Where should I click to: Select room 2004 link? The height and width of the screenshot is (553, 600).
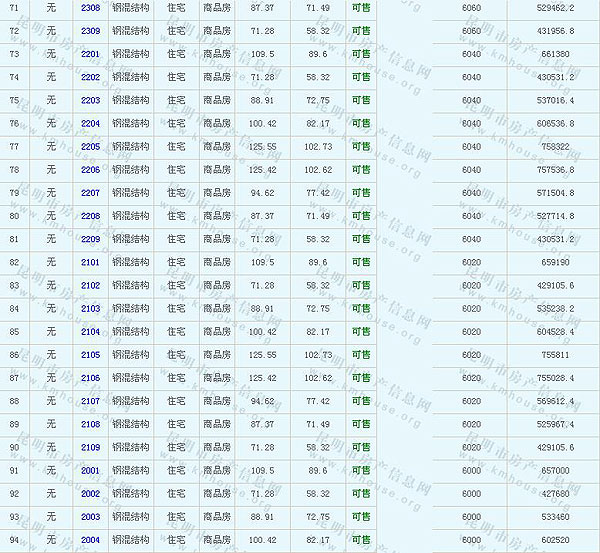(90, 540)
